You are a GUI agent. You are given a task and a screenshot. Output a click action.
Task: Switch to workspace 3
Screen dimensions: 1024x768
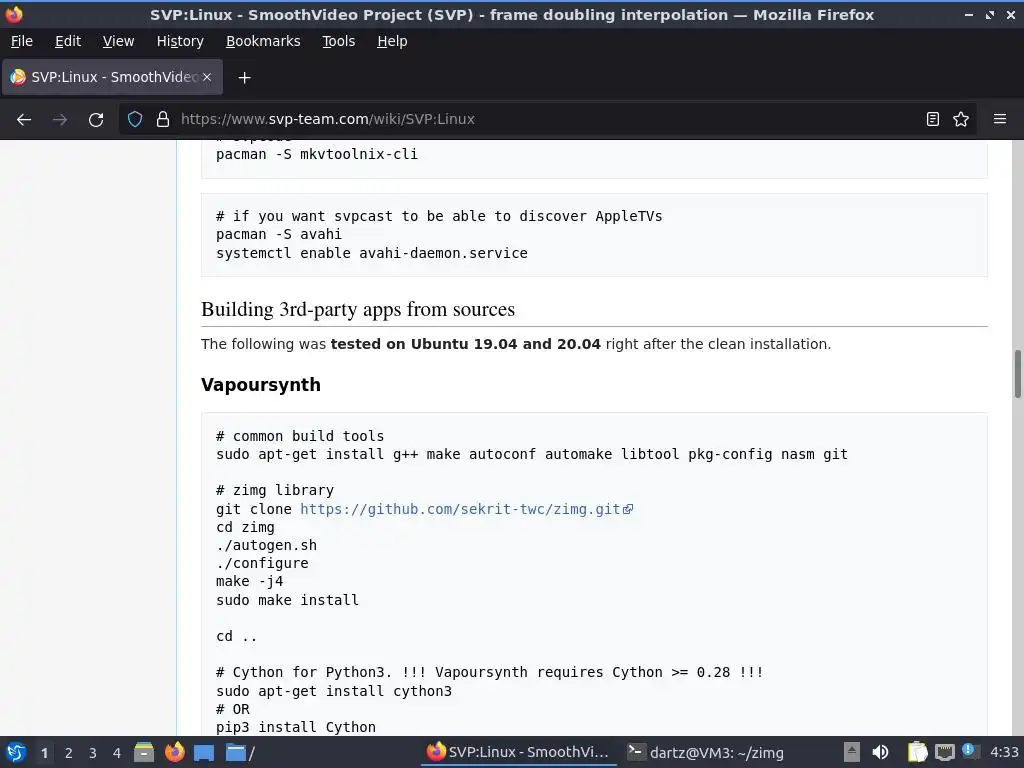tap(93, 753)
